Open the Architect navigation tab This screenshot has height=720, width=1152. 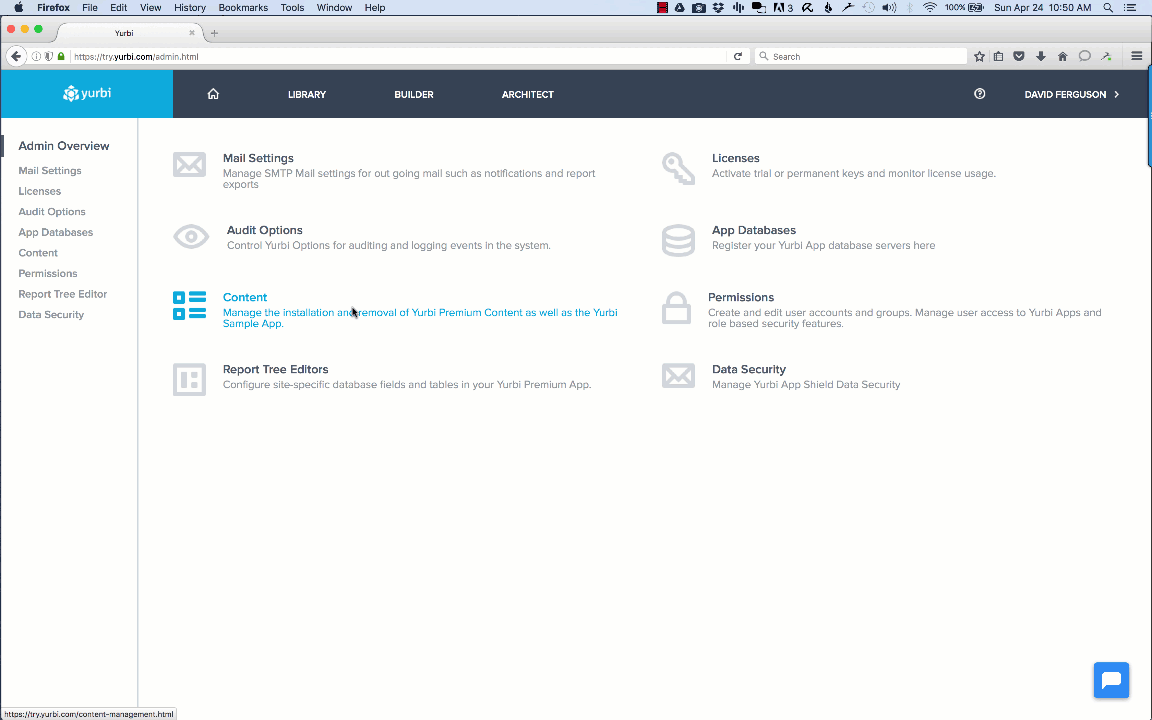pos(527,94)
